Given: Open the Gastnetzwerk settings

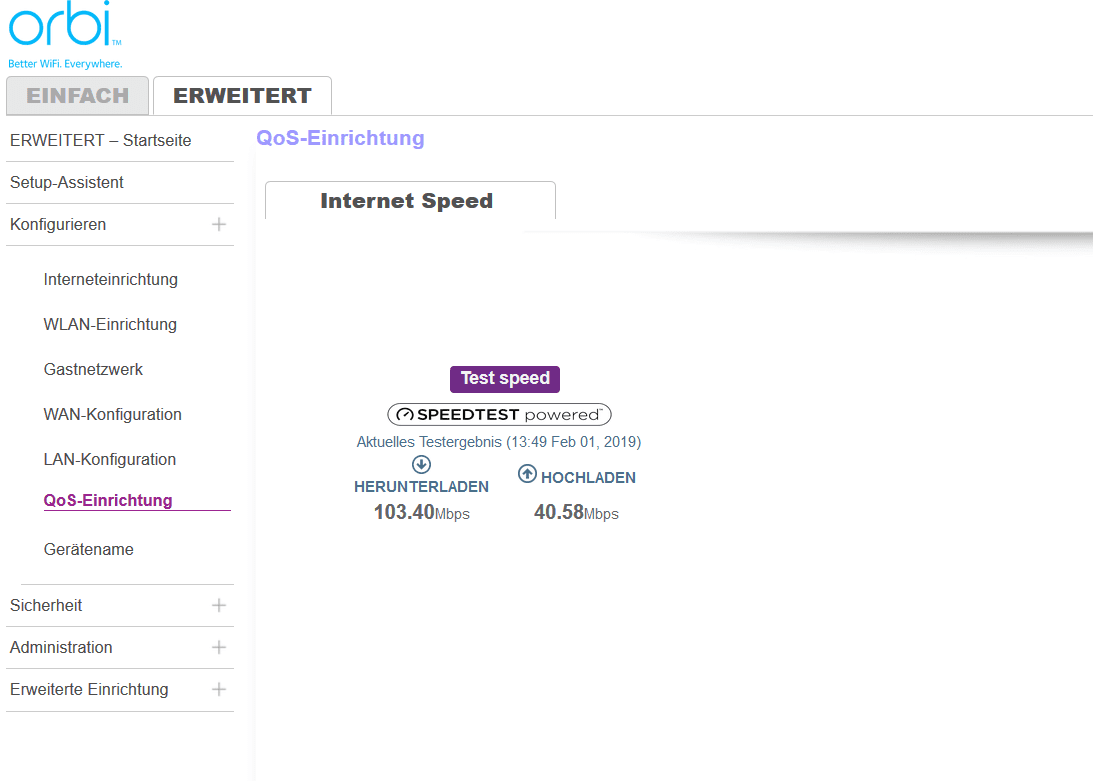Looking at the screenshot, I should [93, 370].
